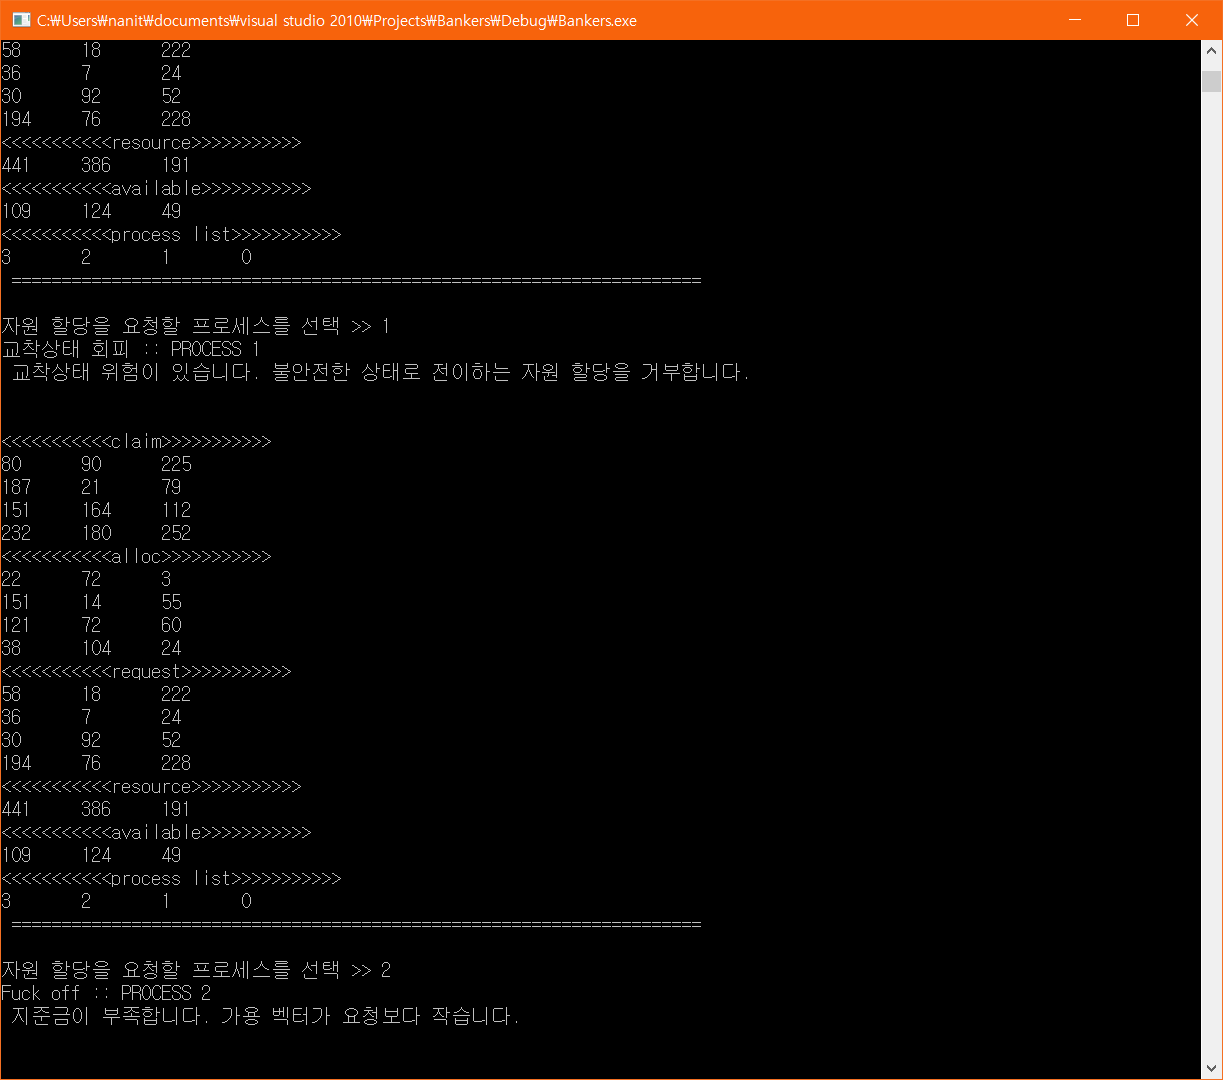Click the line ending ':: PROCESS 2'

106,993
